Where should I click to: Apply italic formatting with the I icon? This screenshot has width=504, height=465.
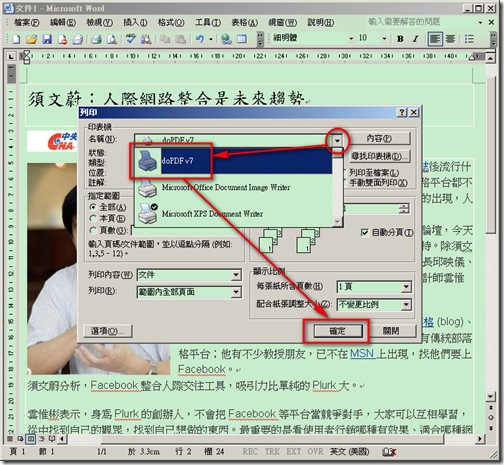point(415,39)
